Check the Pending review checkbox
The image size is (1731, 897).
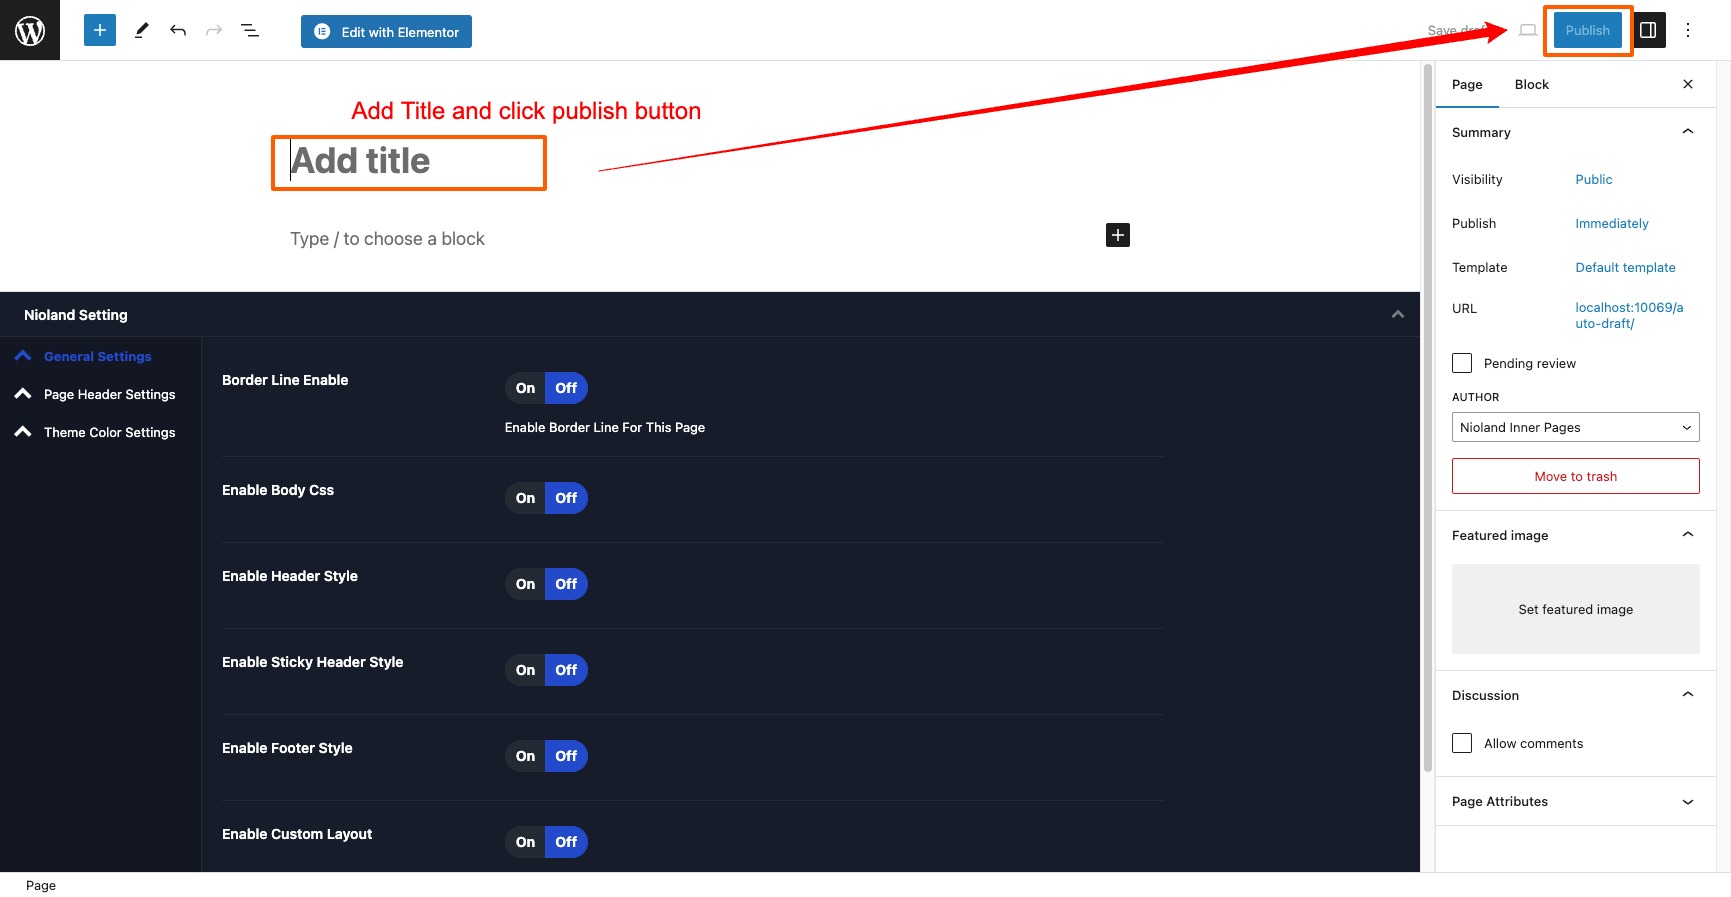[x=1462, y=363]
